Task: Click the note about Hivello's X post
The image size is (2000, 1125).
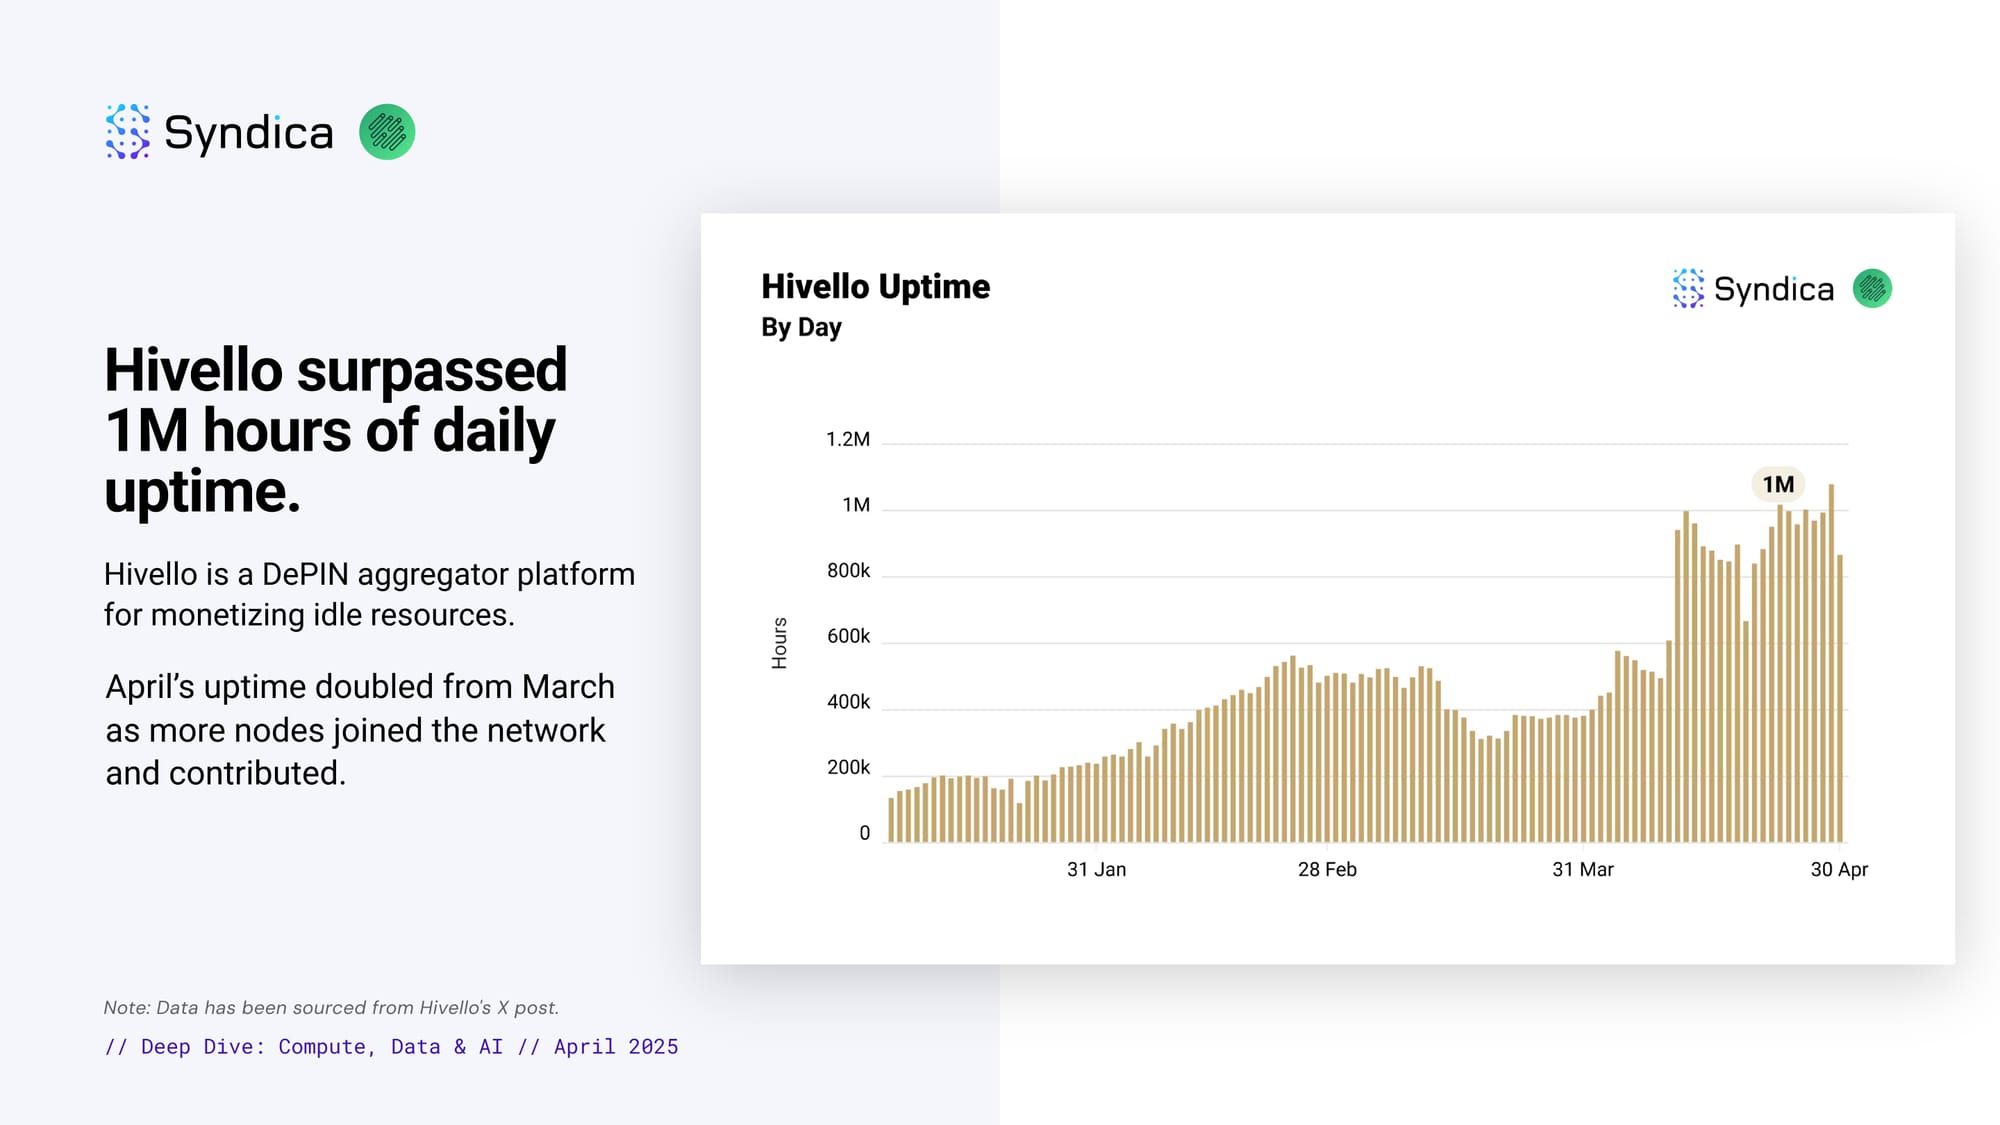Action: [331, 1007]
